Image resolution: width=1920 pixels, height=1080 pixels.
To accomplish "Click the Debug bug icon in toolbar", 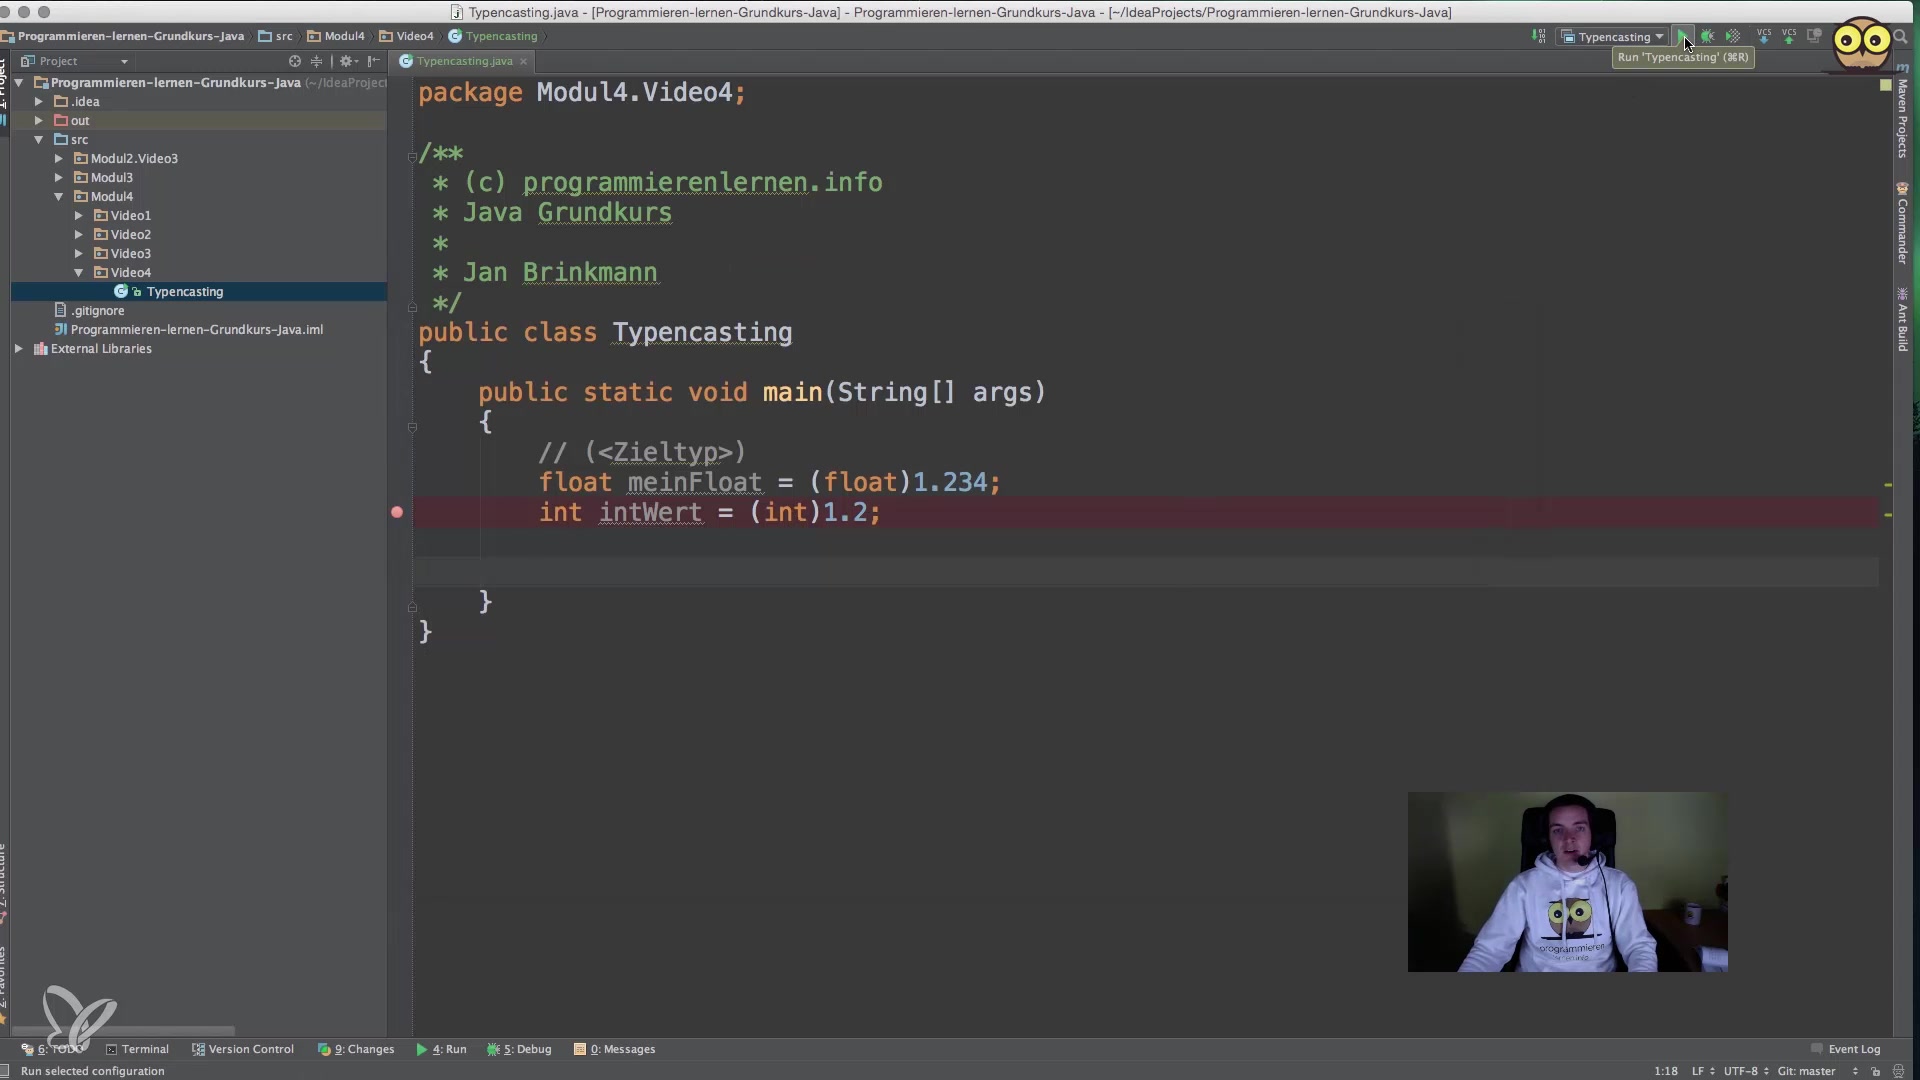I will [x=1708, y=37].
